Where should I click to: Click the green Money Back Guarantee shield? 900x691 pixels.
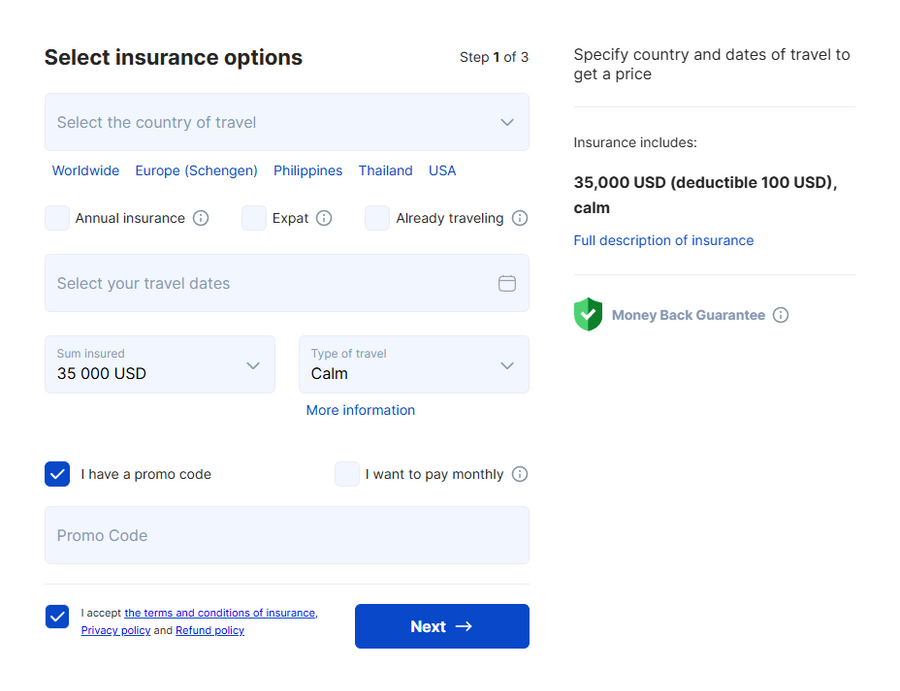pos(588,314)
